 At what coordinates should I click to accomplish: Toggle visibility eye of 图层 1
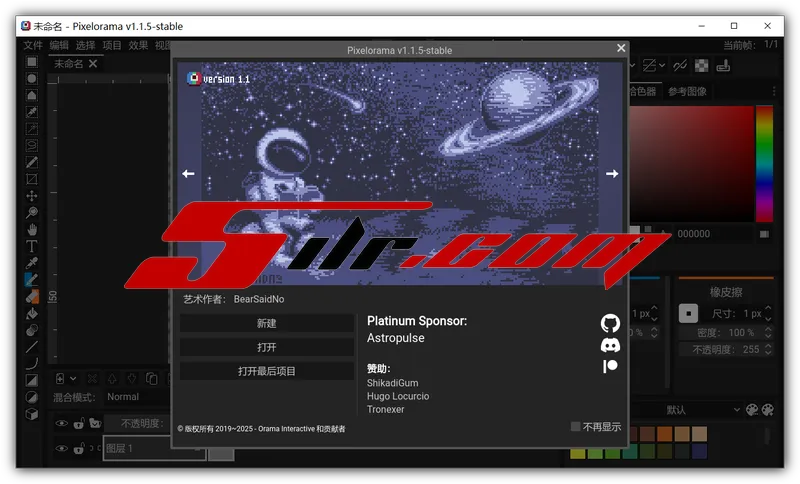[x=61, y=448]
